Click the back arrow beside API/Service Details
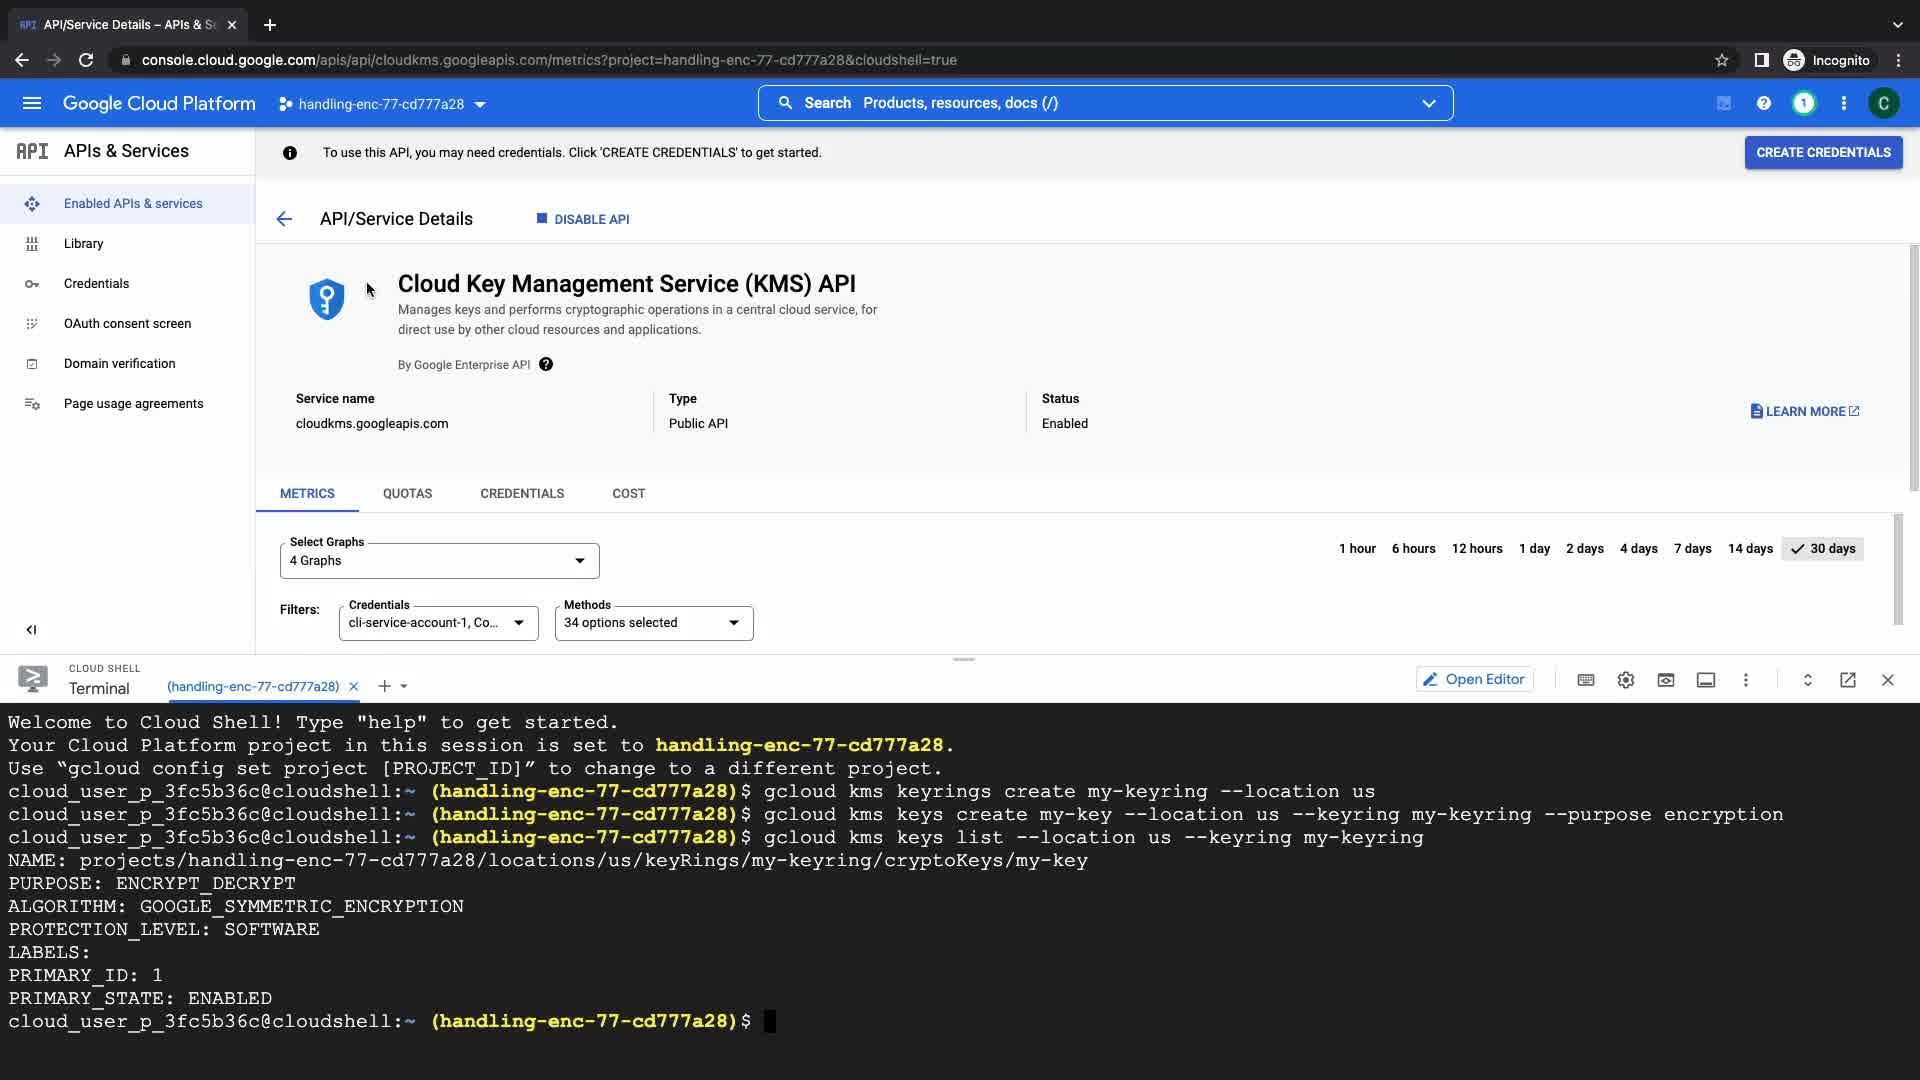This screenshot has height=1080, width=1920. tap(284, 219)
